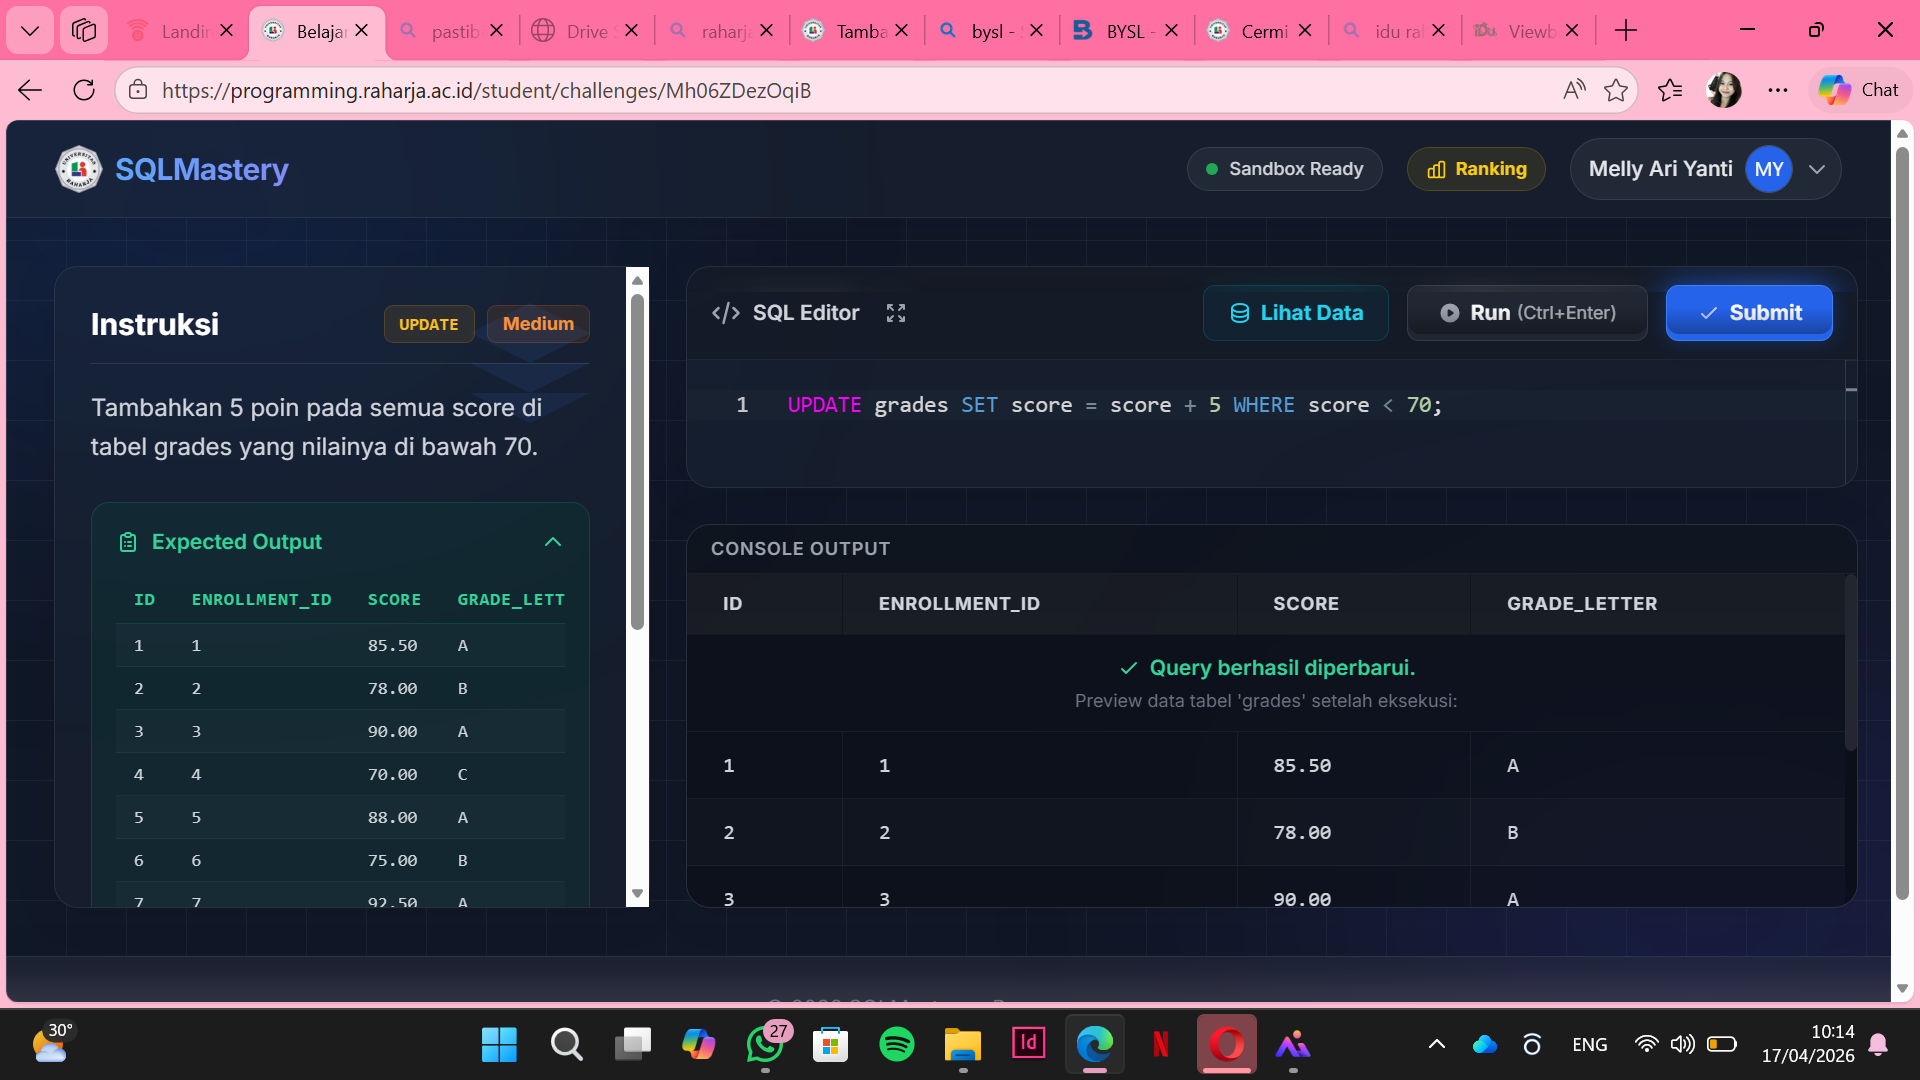This screenshot has width=1920, height=1080.
Task: Open browser Settings and more menu
Action: (x=1777, y=90)
